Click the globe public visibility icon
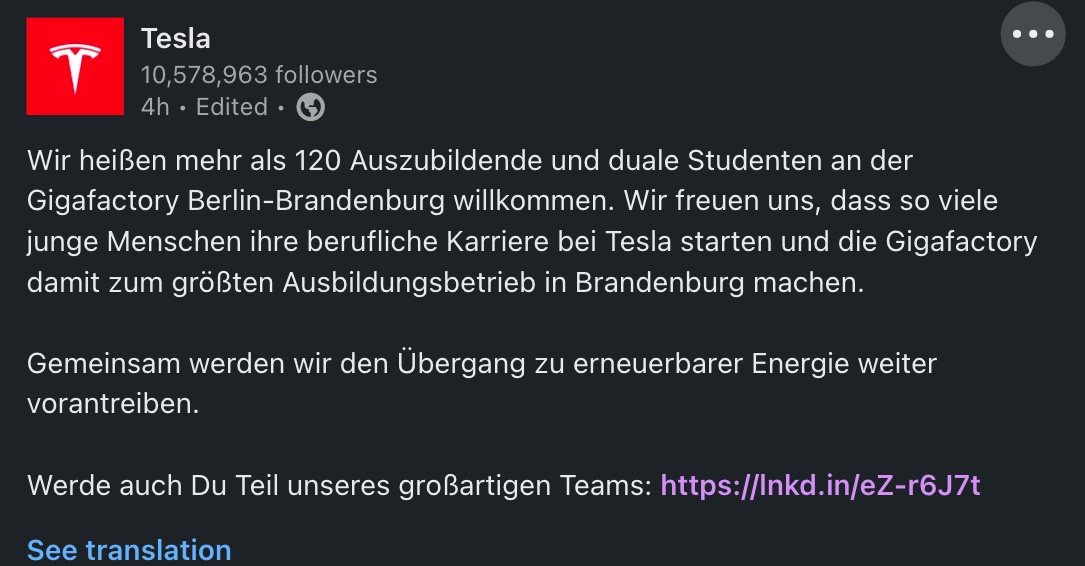 click(311, 107)
